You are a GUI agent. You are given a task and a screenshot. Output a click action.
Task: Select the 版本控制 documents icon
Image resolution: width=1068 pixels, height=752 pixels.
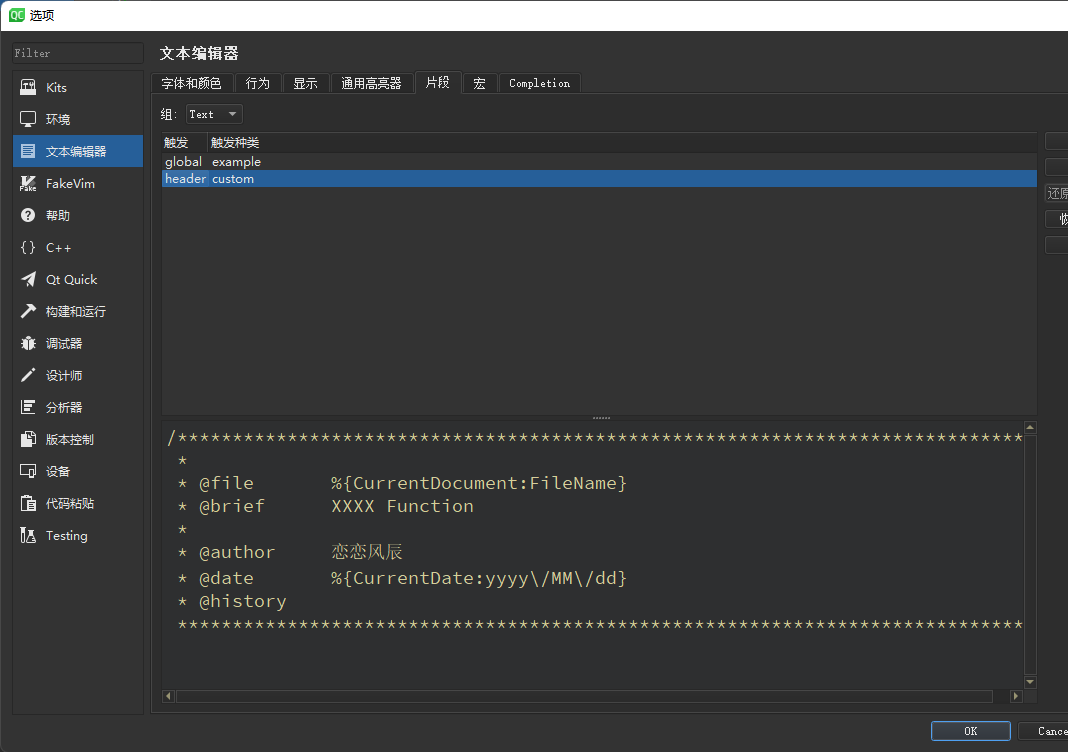point(28,439)
